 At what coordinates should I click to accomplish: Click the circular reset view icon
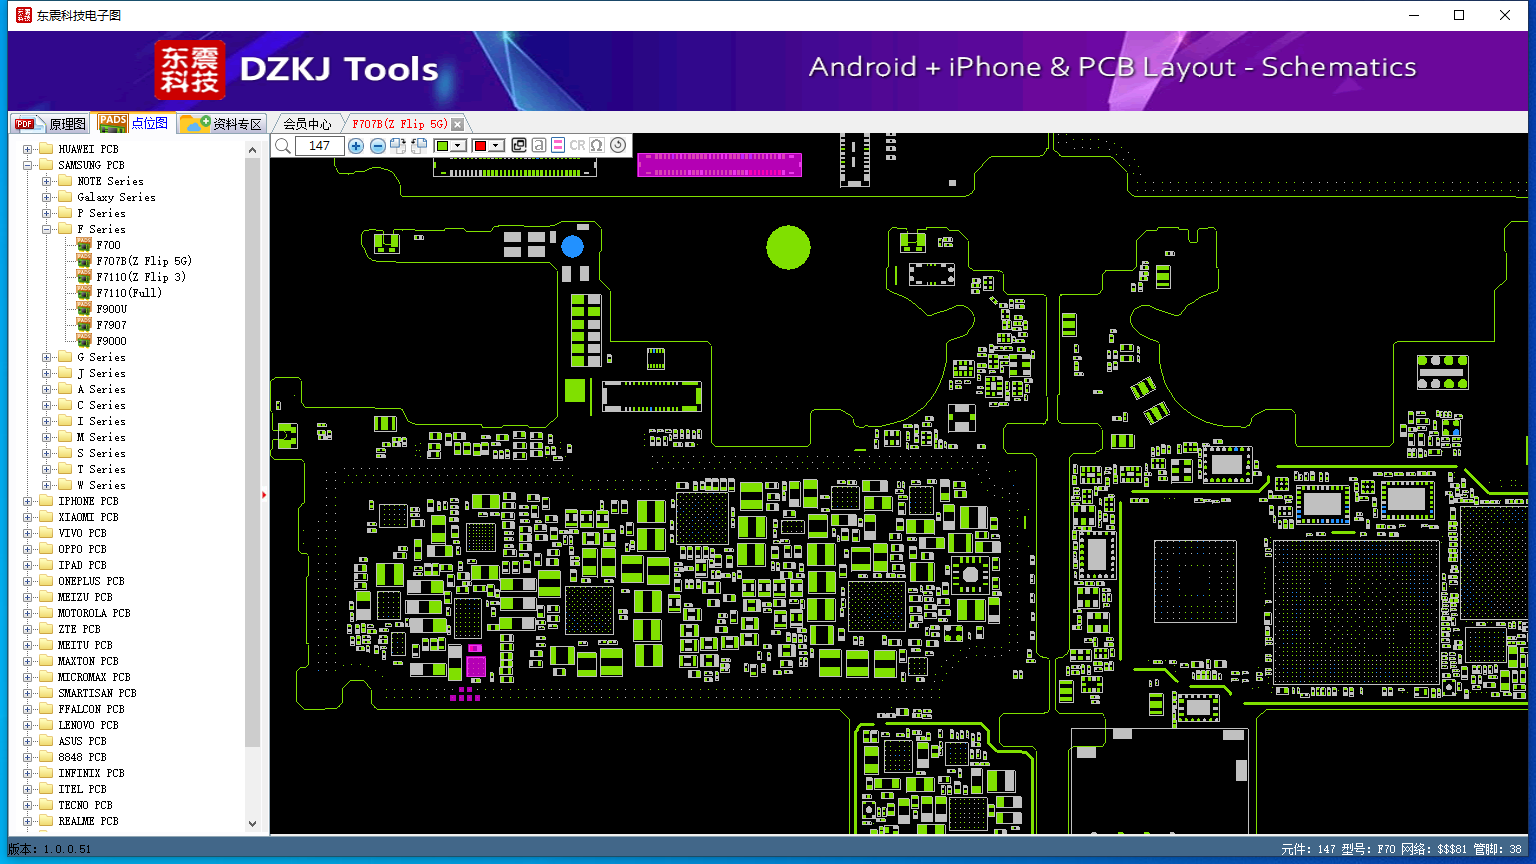coord(618,146)
